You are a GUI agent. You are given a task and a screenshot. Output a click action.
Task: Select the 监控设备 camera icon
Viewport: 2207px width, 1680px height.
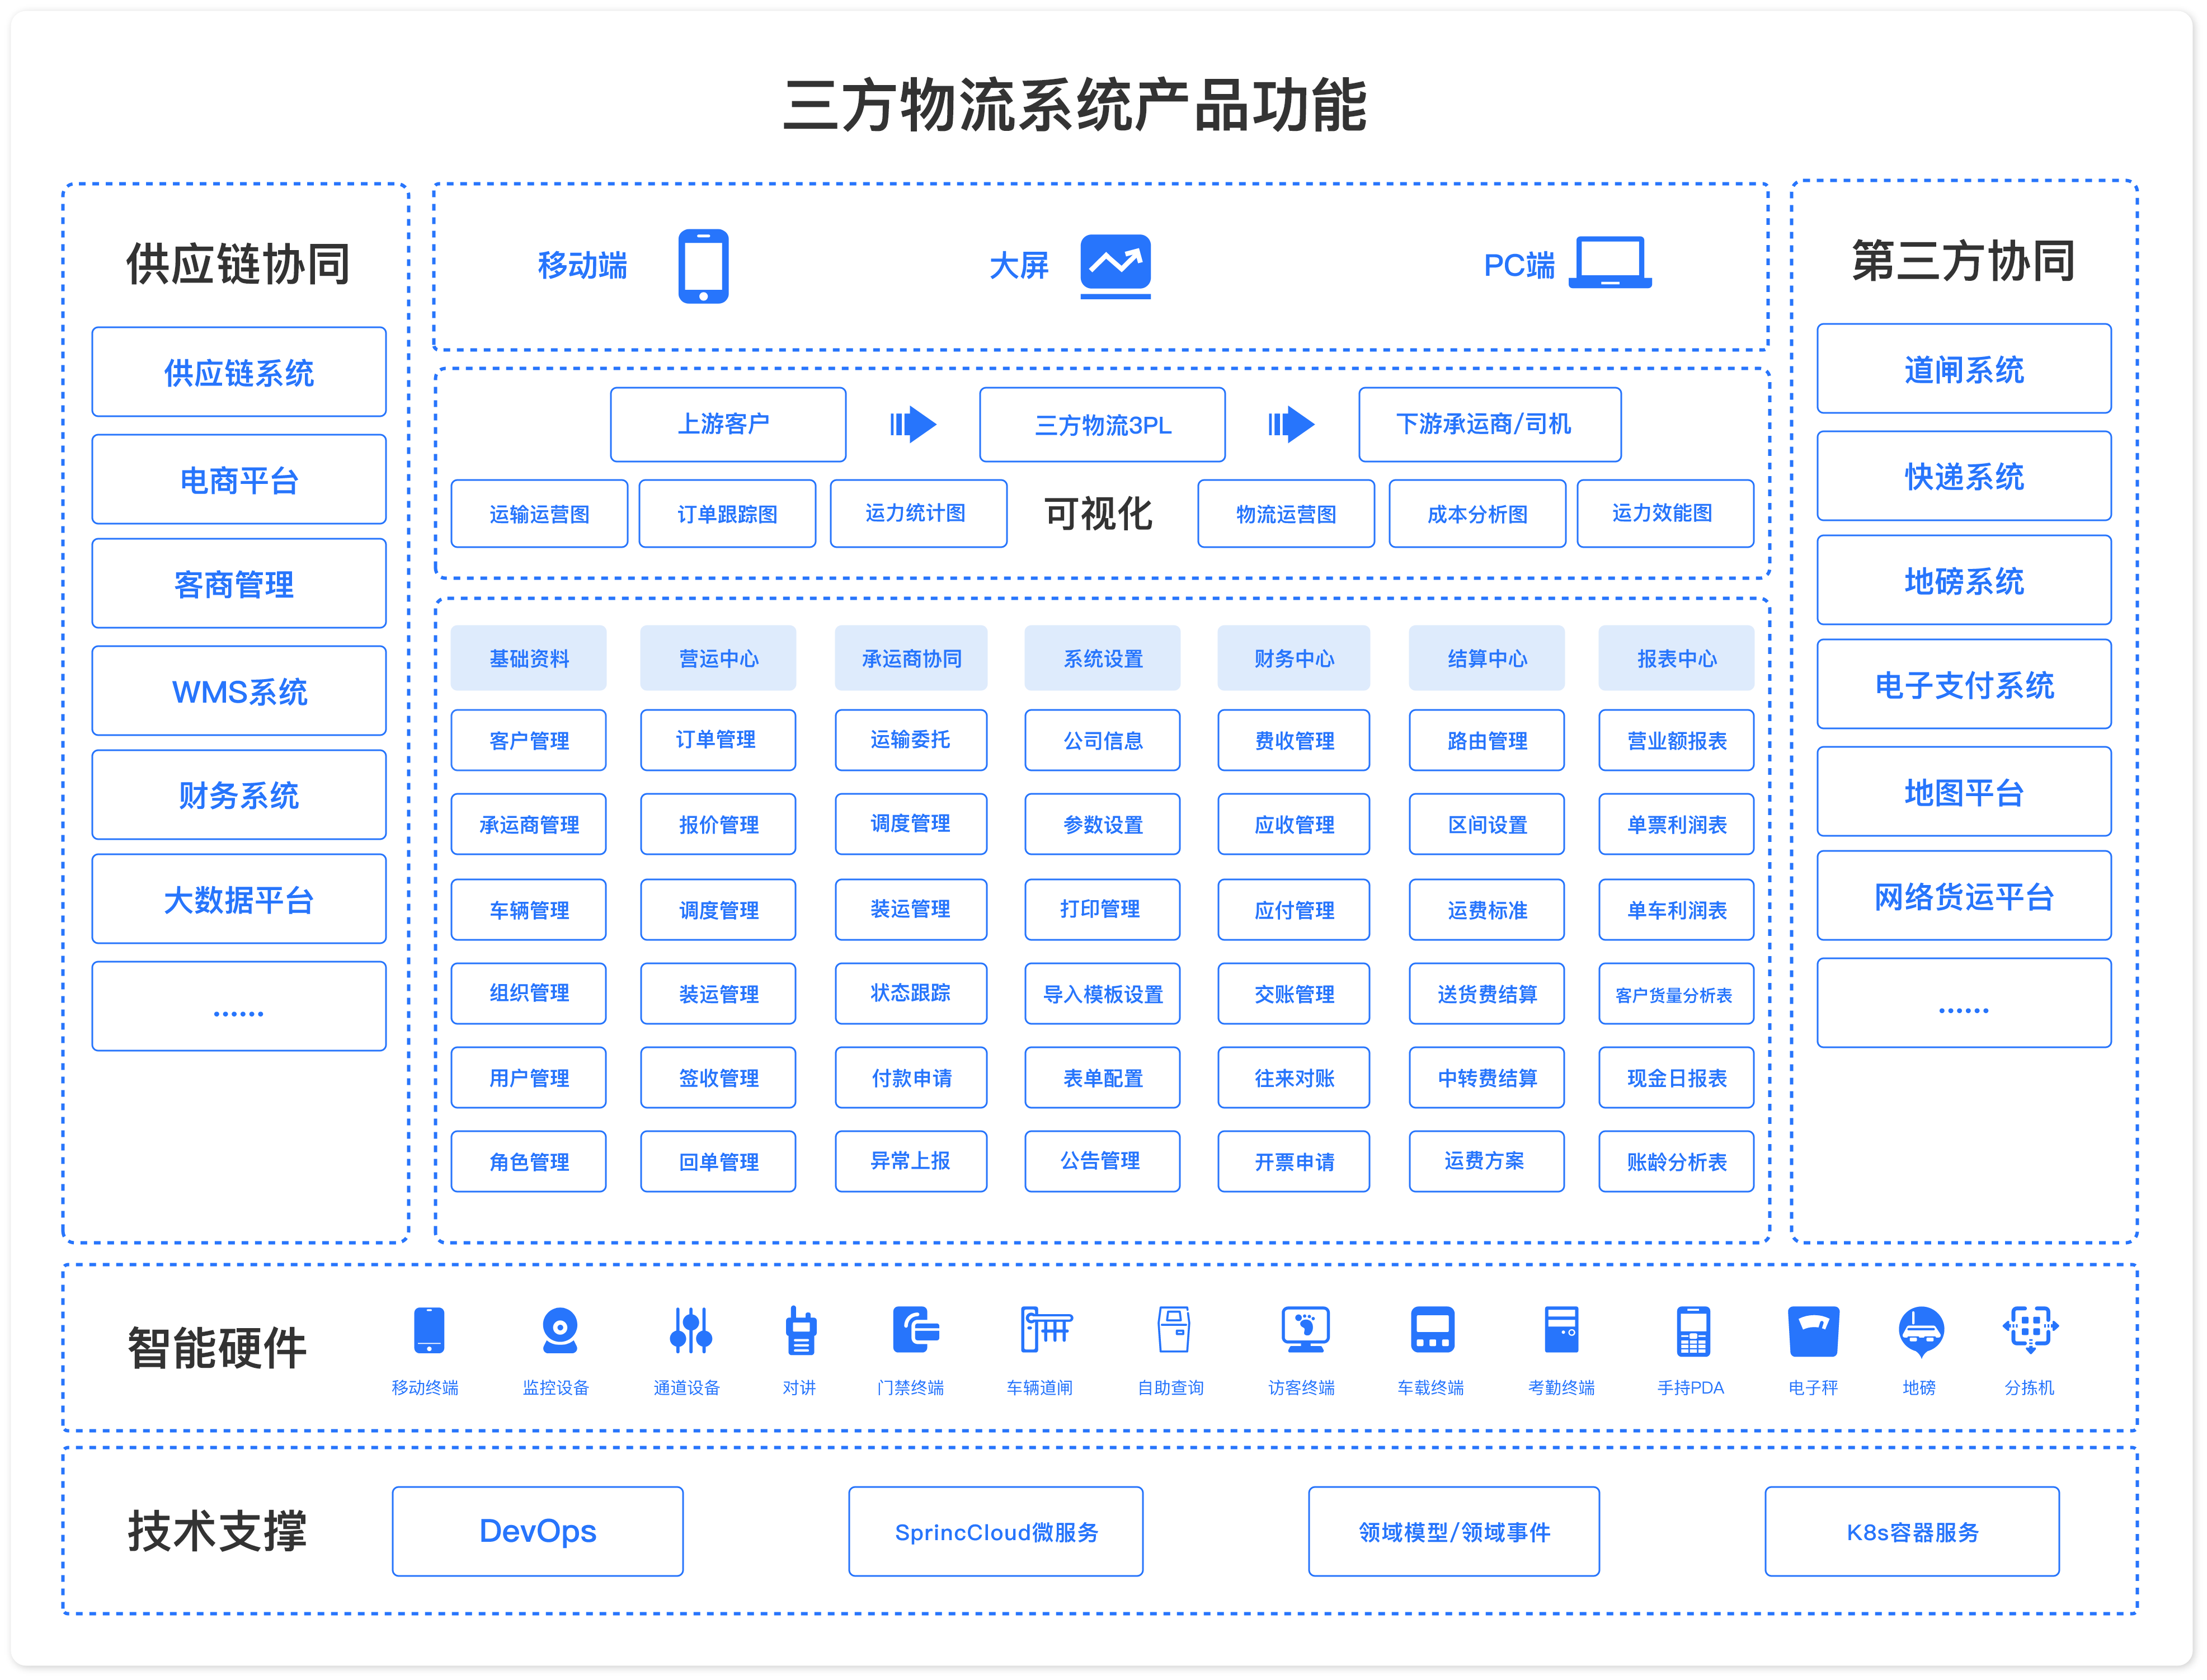click(x=560, y=1330)
